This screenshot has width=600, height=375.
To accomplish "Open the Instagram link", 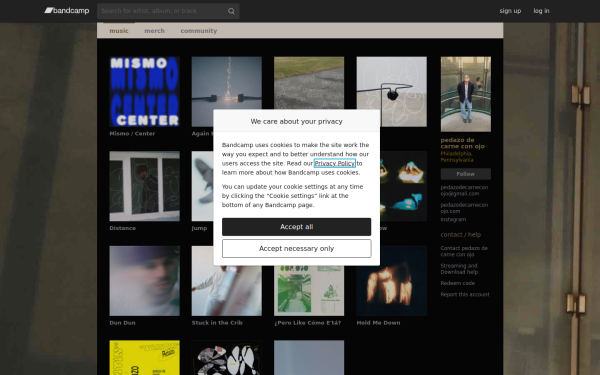I will click(x=453, y=220).
